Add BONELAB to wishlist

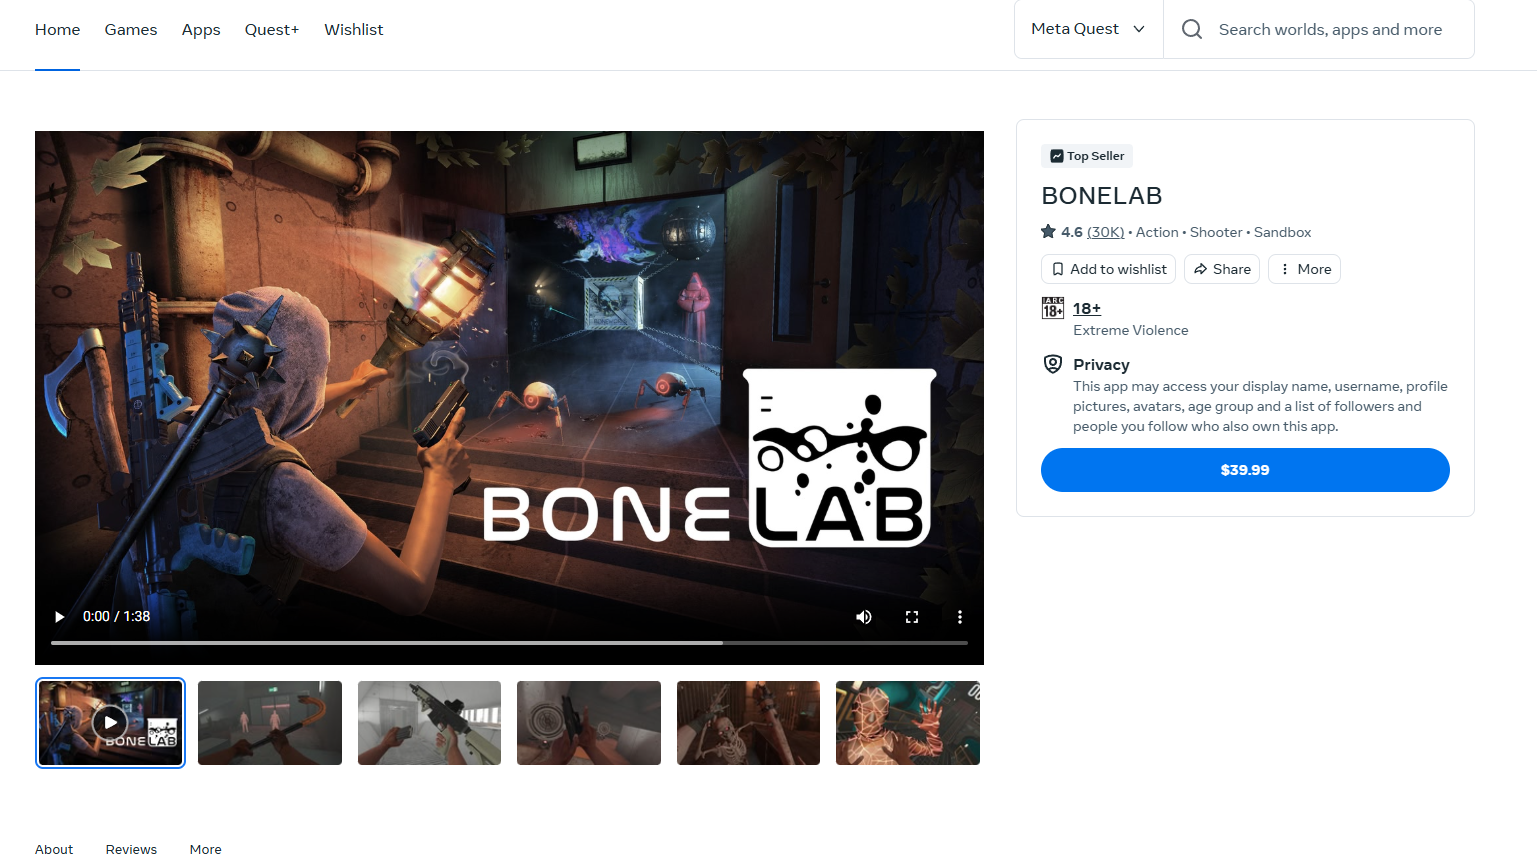[1108, 269]
